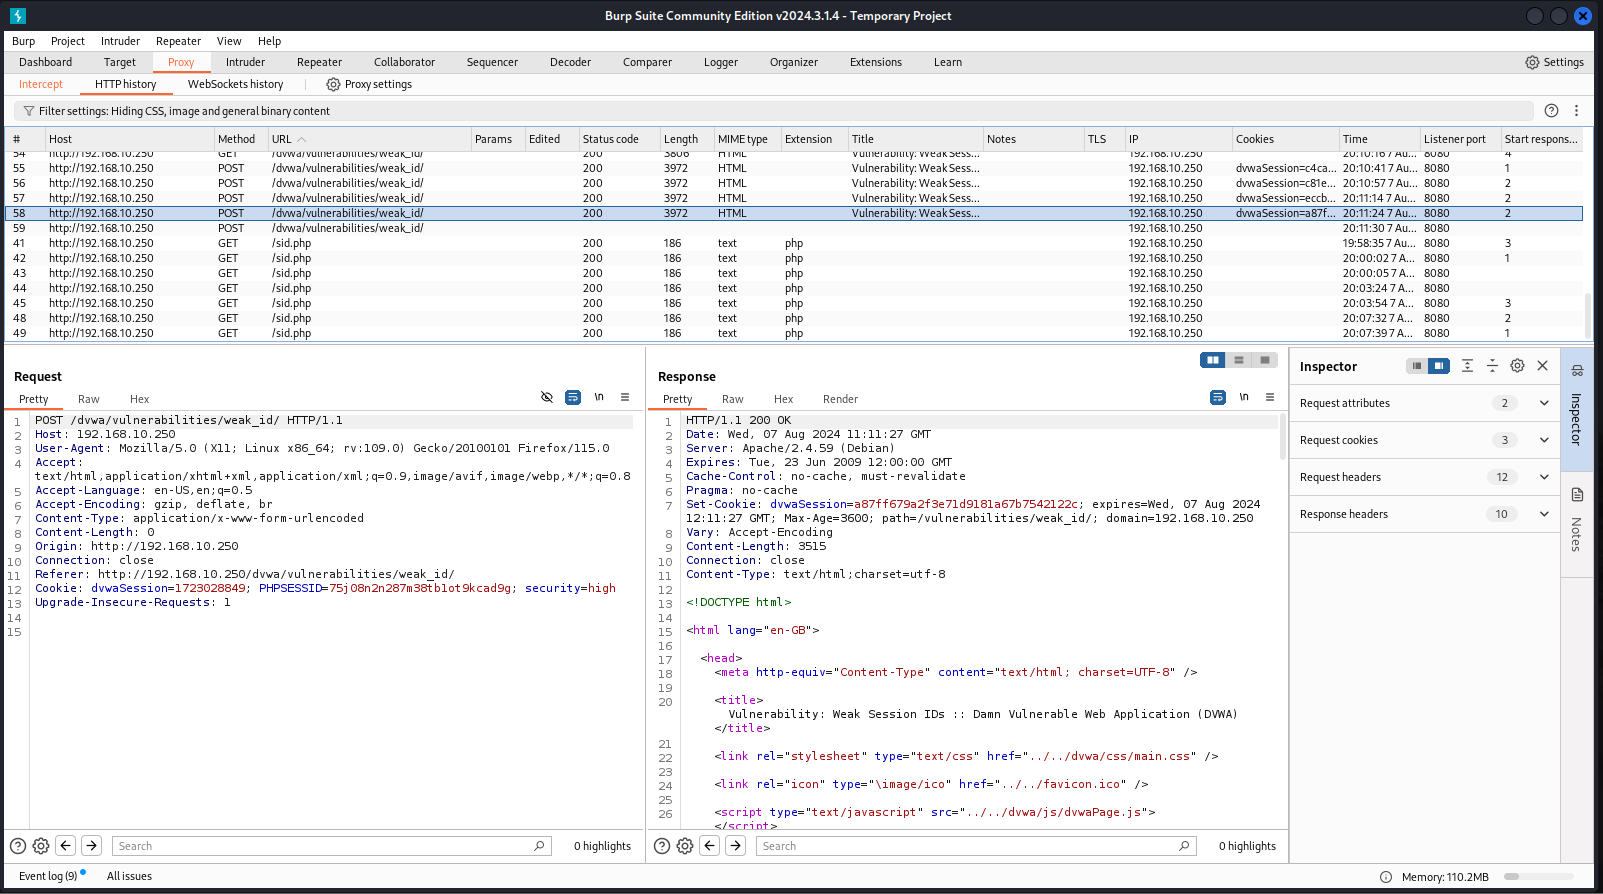The image size is (1603, 894).
Task: Switch to the Intercept sub-tab
Action: (x=41, y=84)
